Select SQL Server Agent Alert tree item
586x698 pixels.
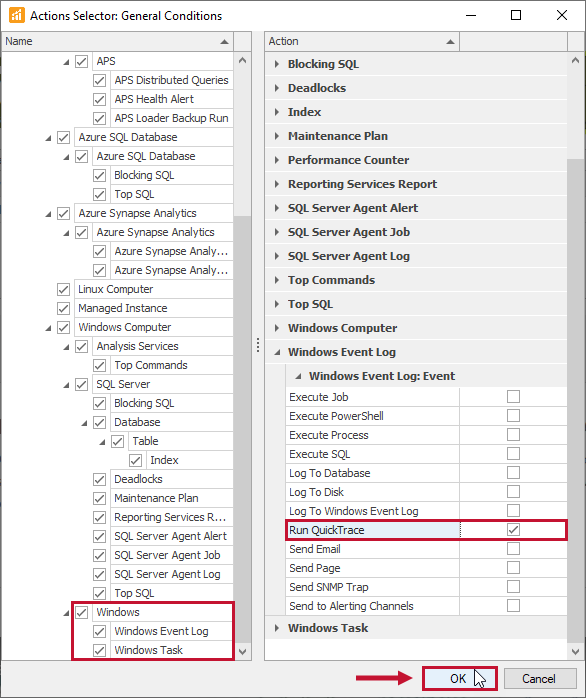click(x=171, y=536)
